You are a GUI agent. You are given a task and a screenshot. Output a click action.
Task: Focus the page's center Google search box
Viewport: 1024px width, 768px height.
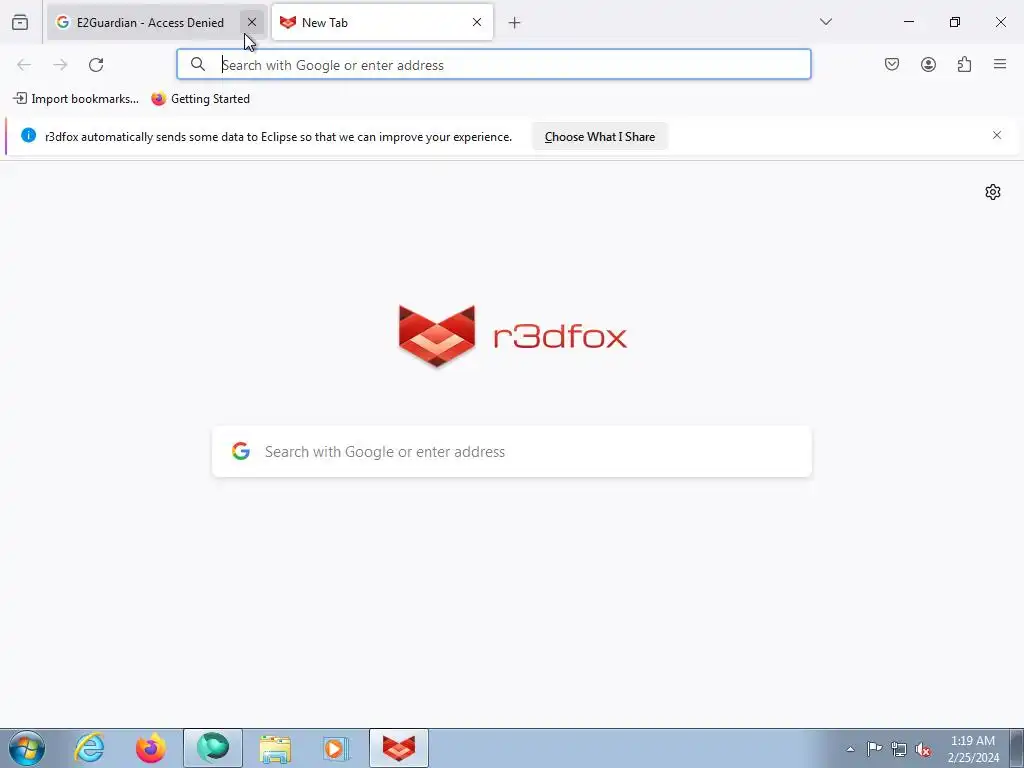coord(512,452)
